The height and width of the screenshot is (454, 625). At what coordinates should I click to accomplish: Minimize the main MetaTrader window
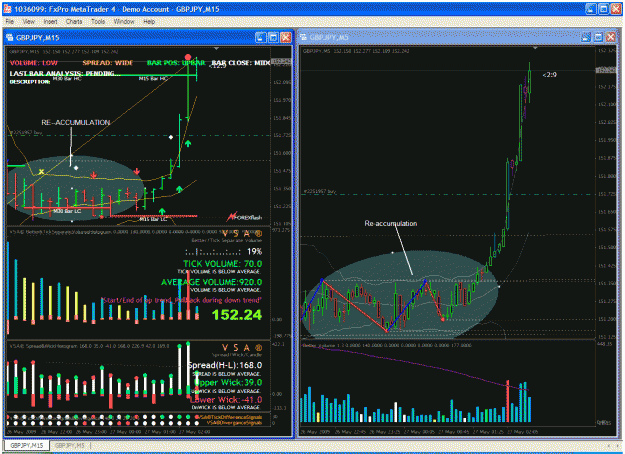tap(591, 9)
